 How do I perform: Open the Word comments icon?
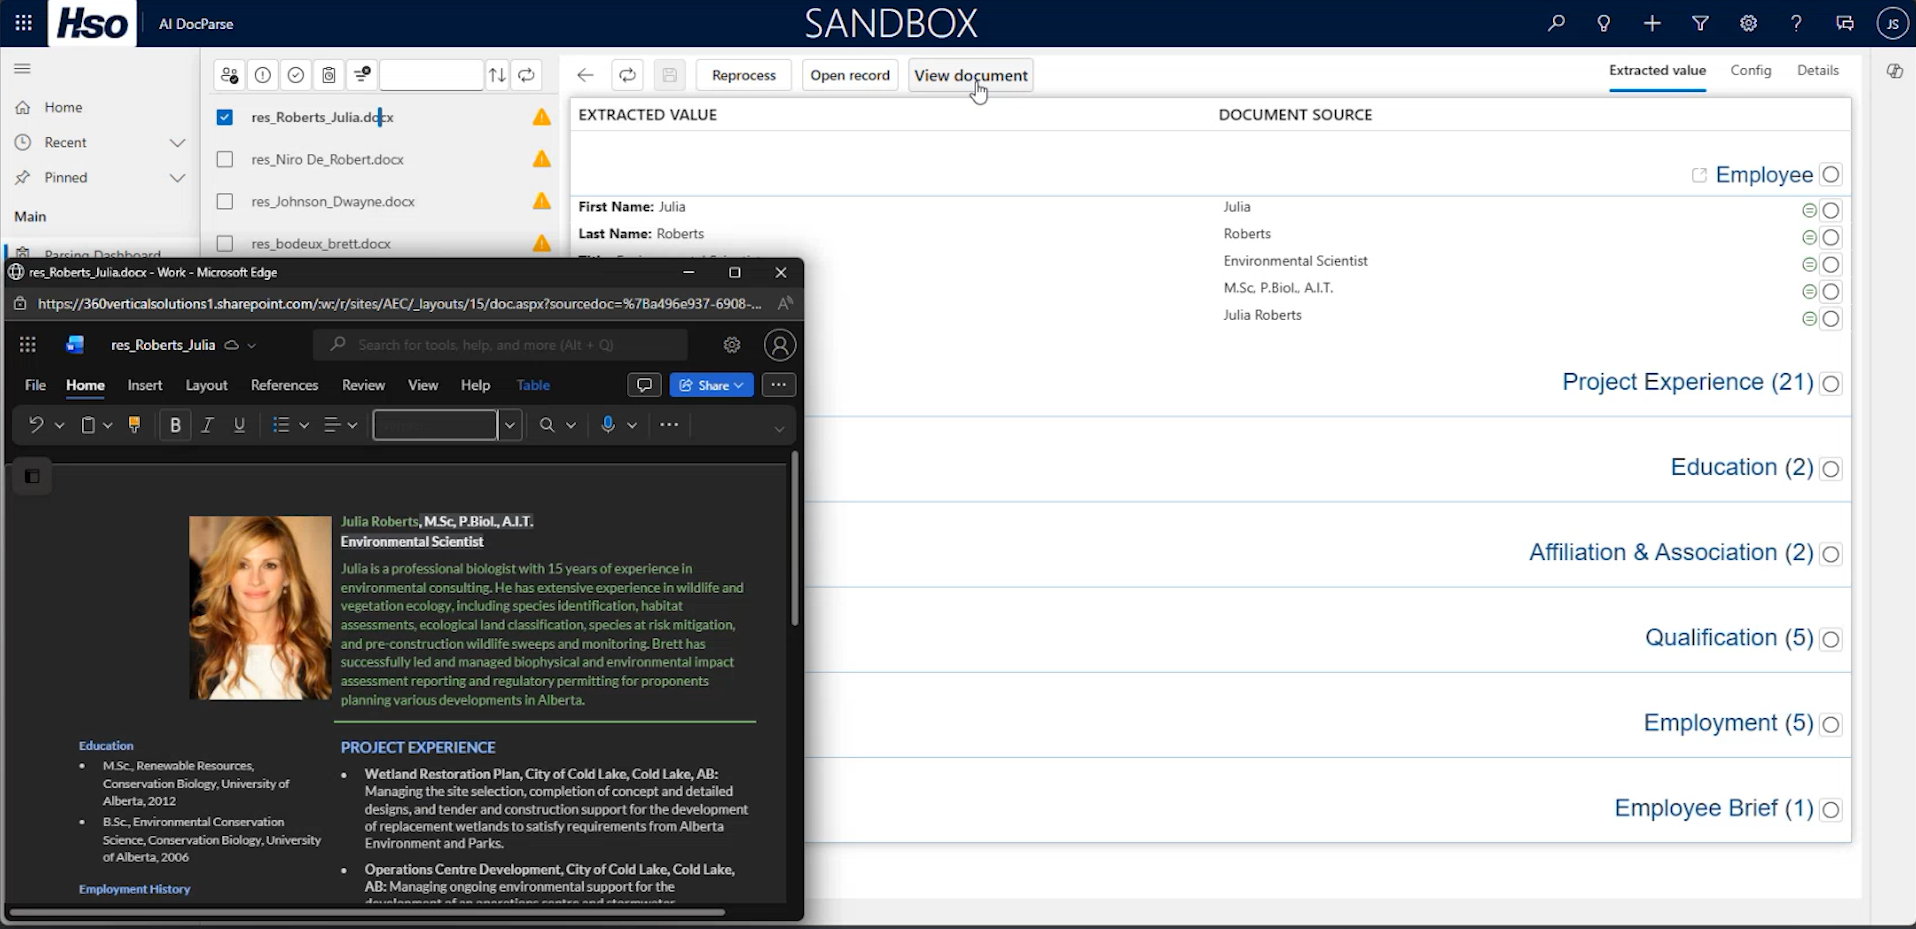pos(644,385)
